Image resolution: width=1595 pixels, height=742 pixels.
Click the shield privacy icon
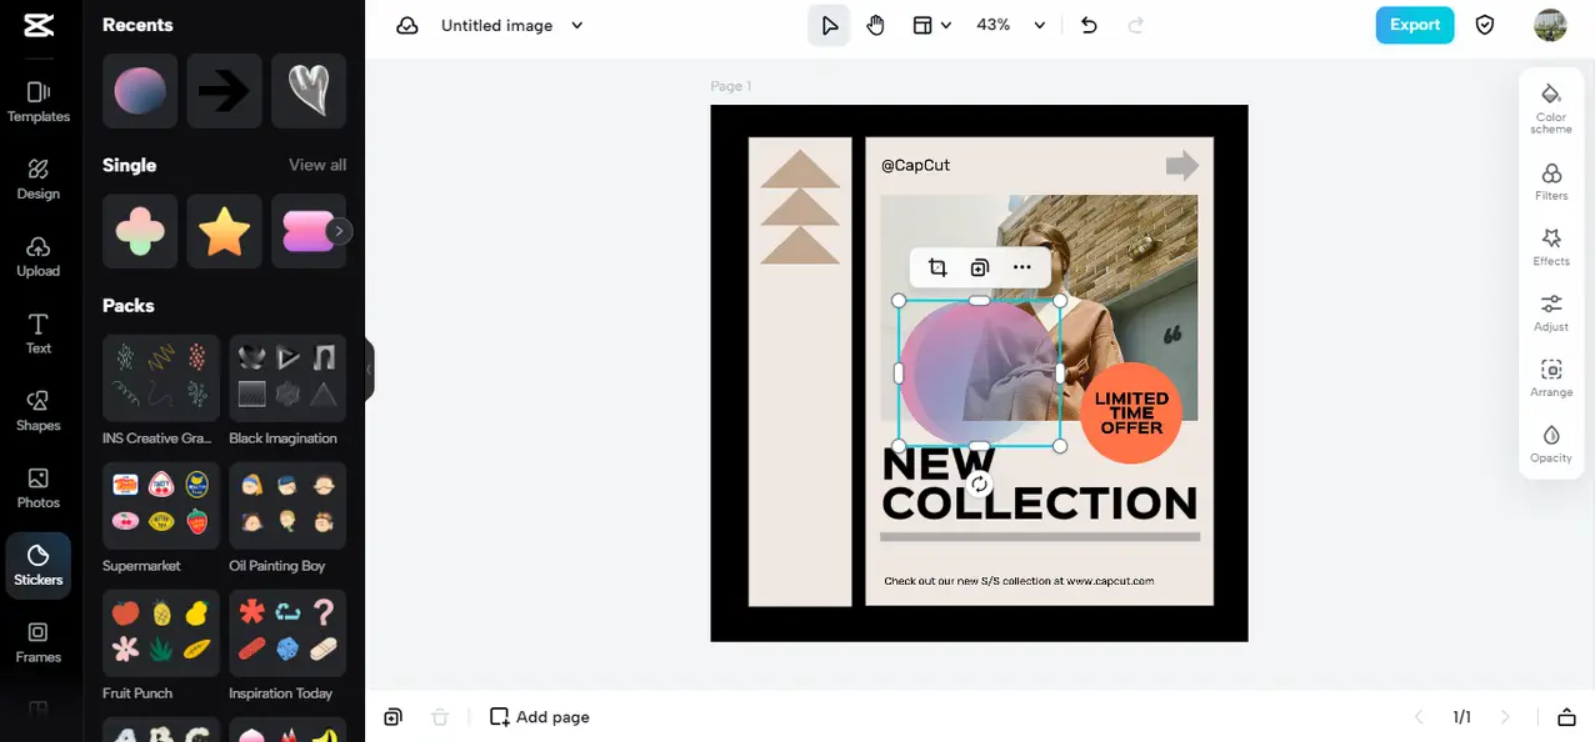coord(1485,25)
